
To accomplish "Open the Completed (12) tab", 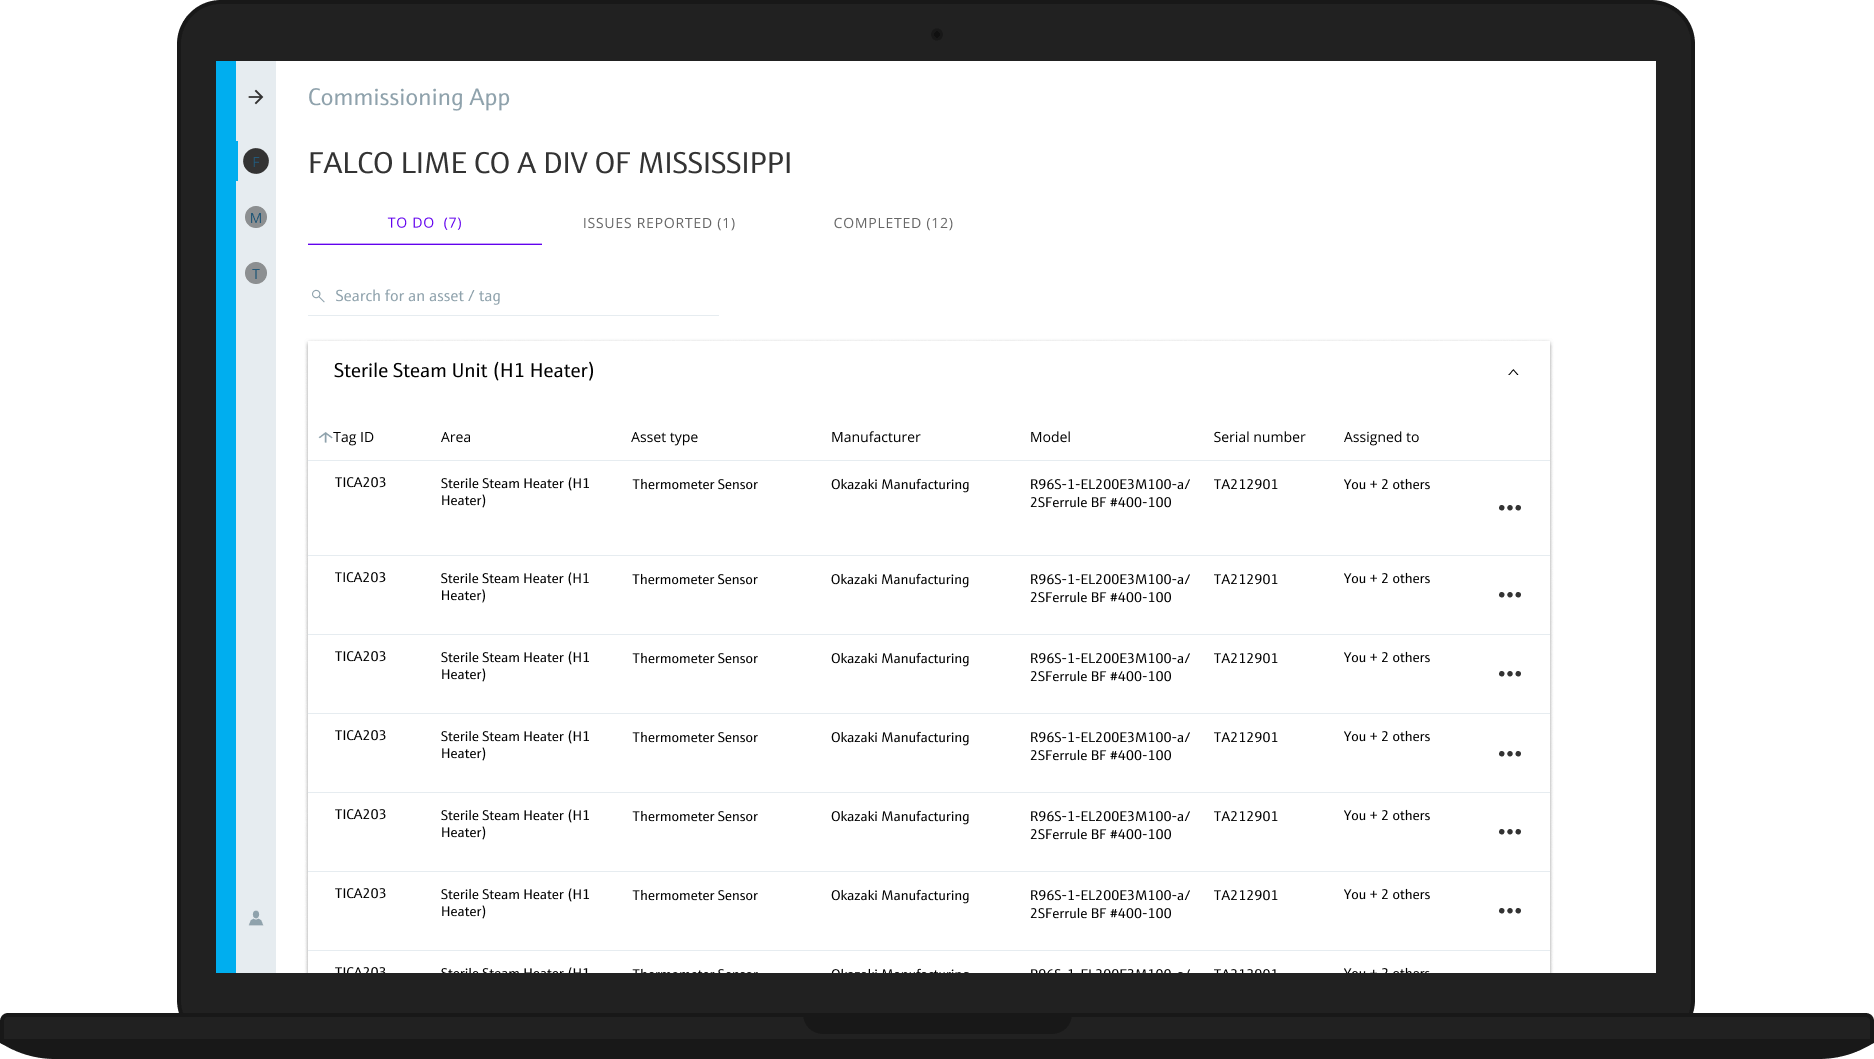I will 893,223.
